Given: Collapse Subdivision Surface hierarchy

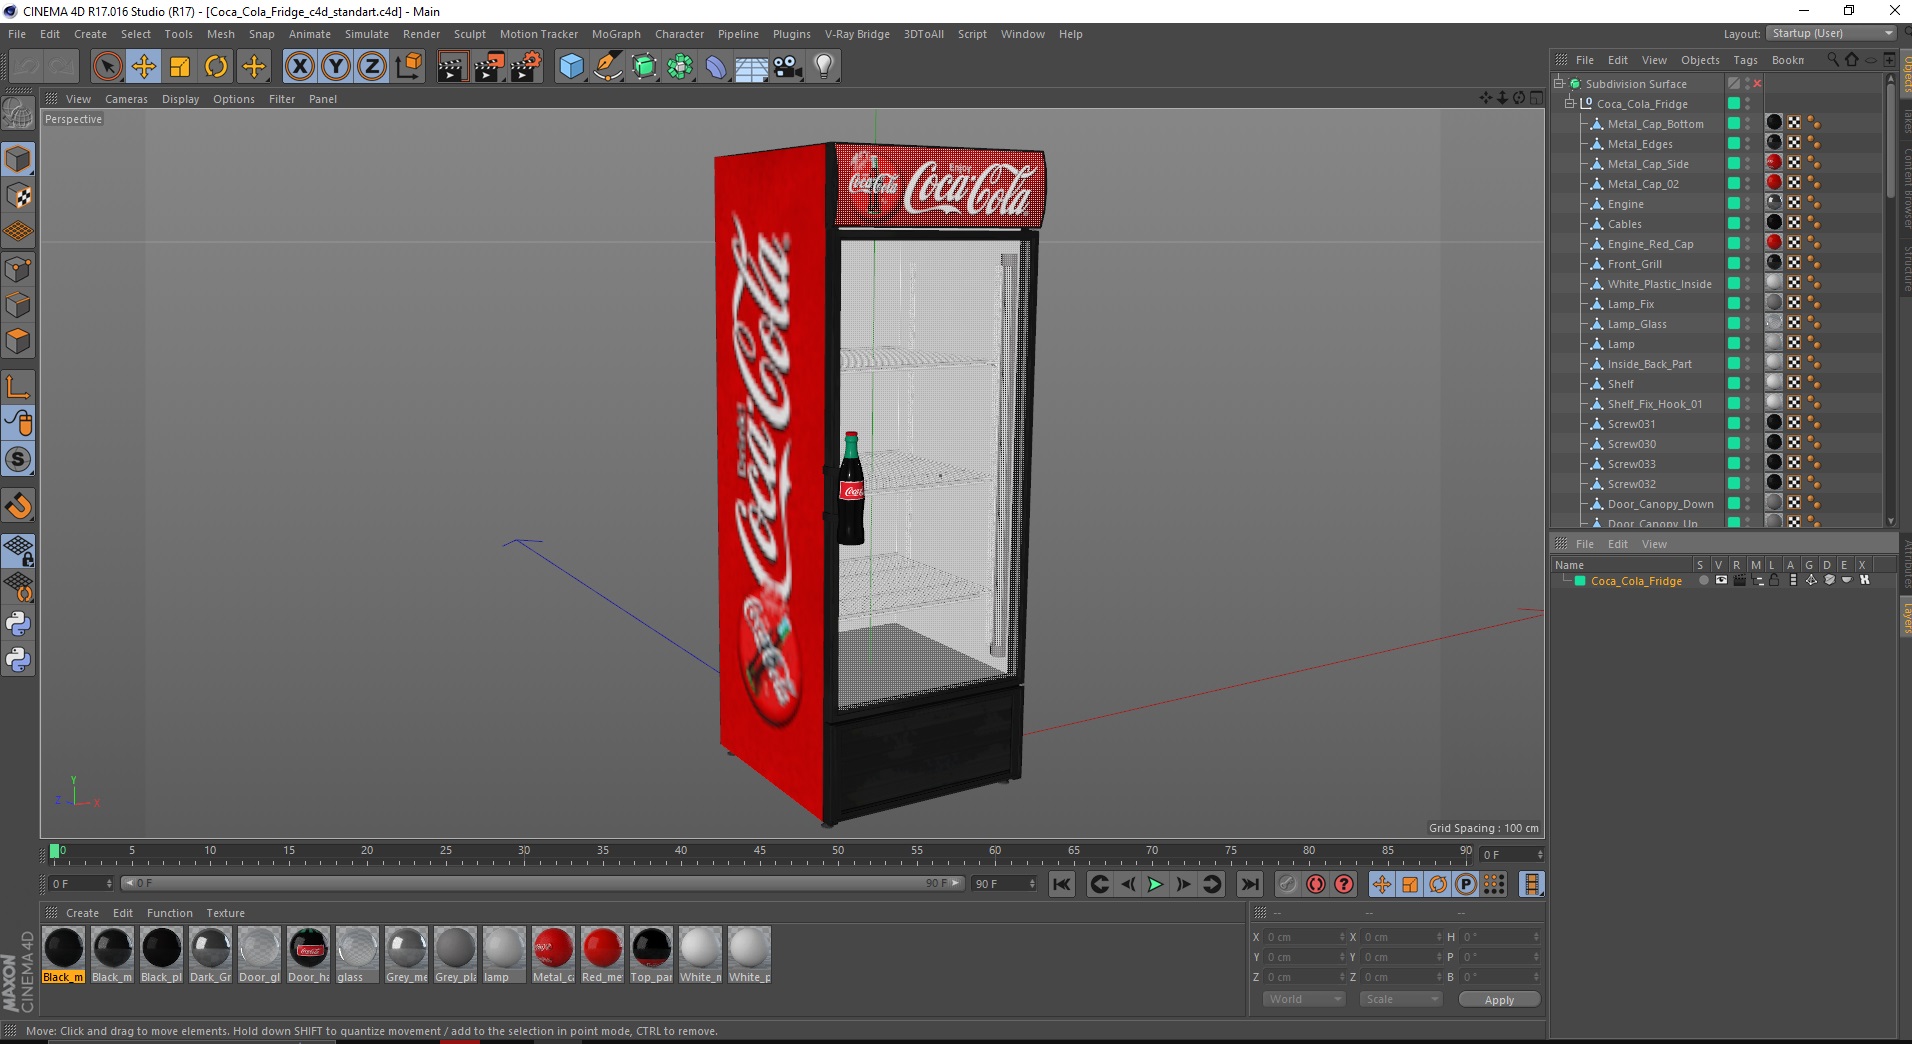Looking at the screenshot, I should pos(1558,84).
